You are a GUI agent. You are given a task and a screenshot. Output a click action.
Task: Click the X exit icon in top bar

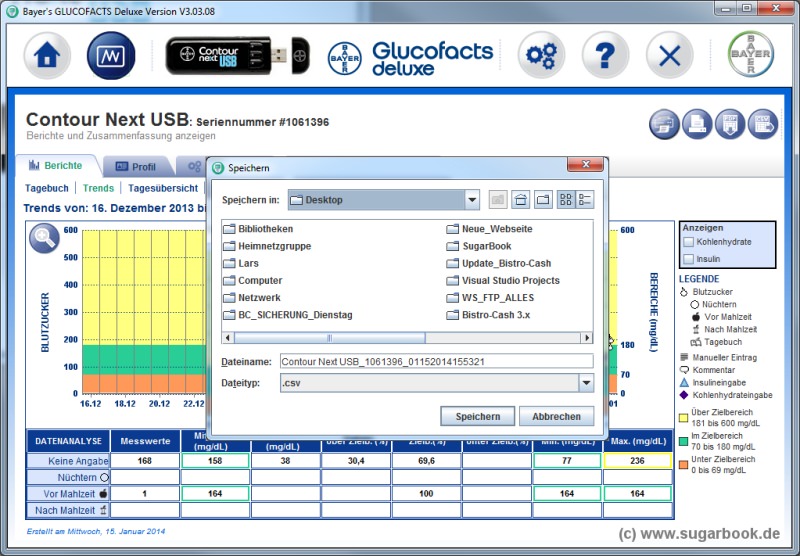[x=669, y=55]
